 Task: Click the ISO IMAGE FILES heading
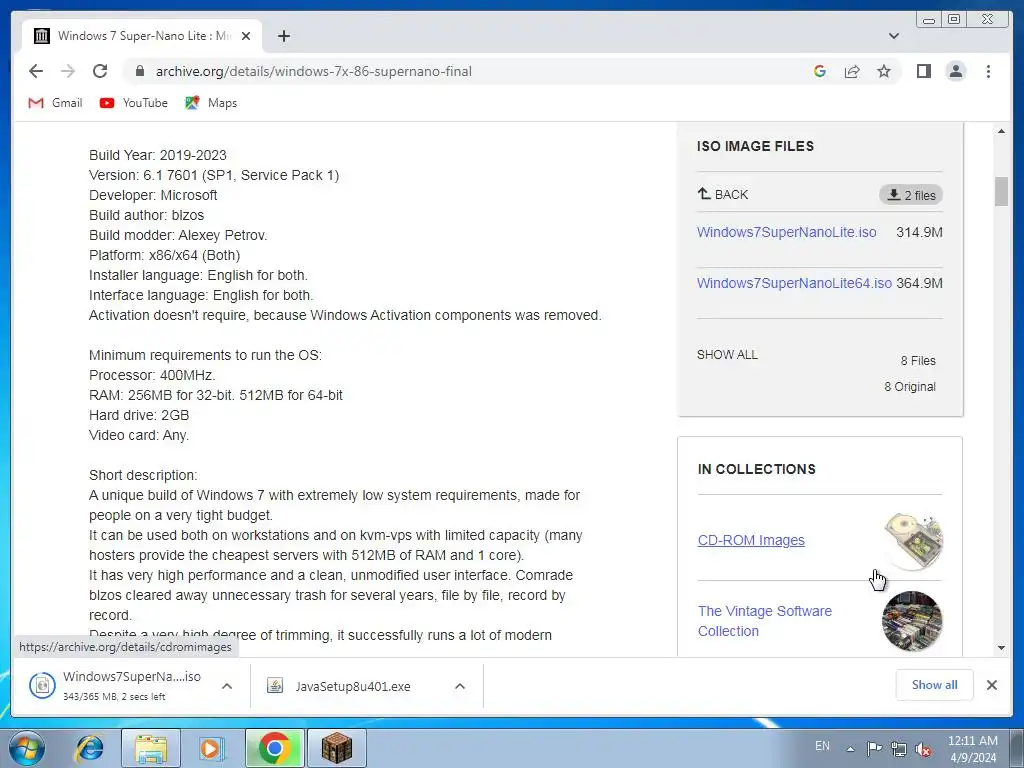pyautogui.click(x=756, y=146)
